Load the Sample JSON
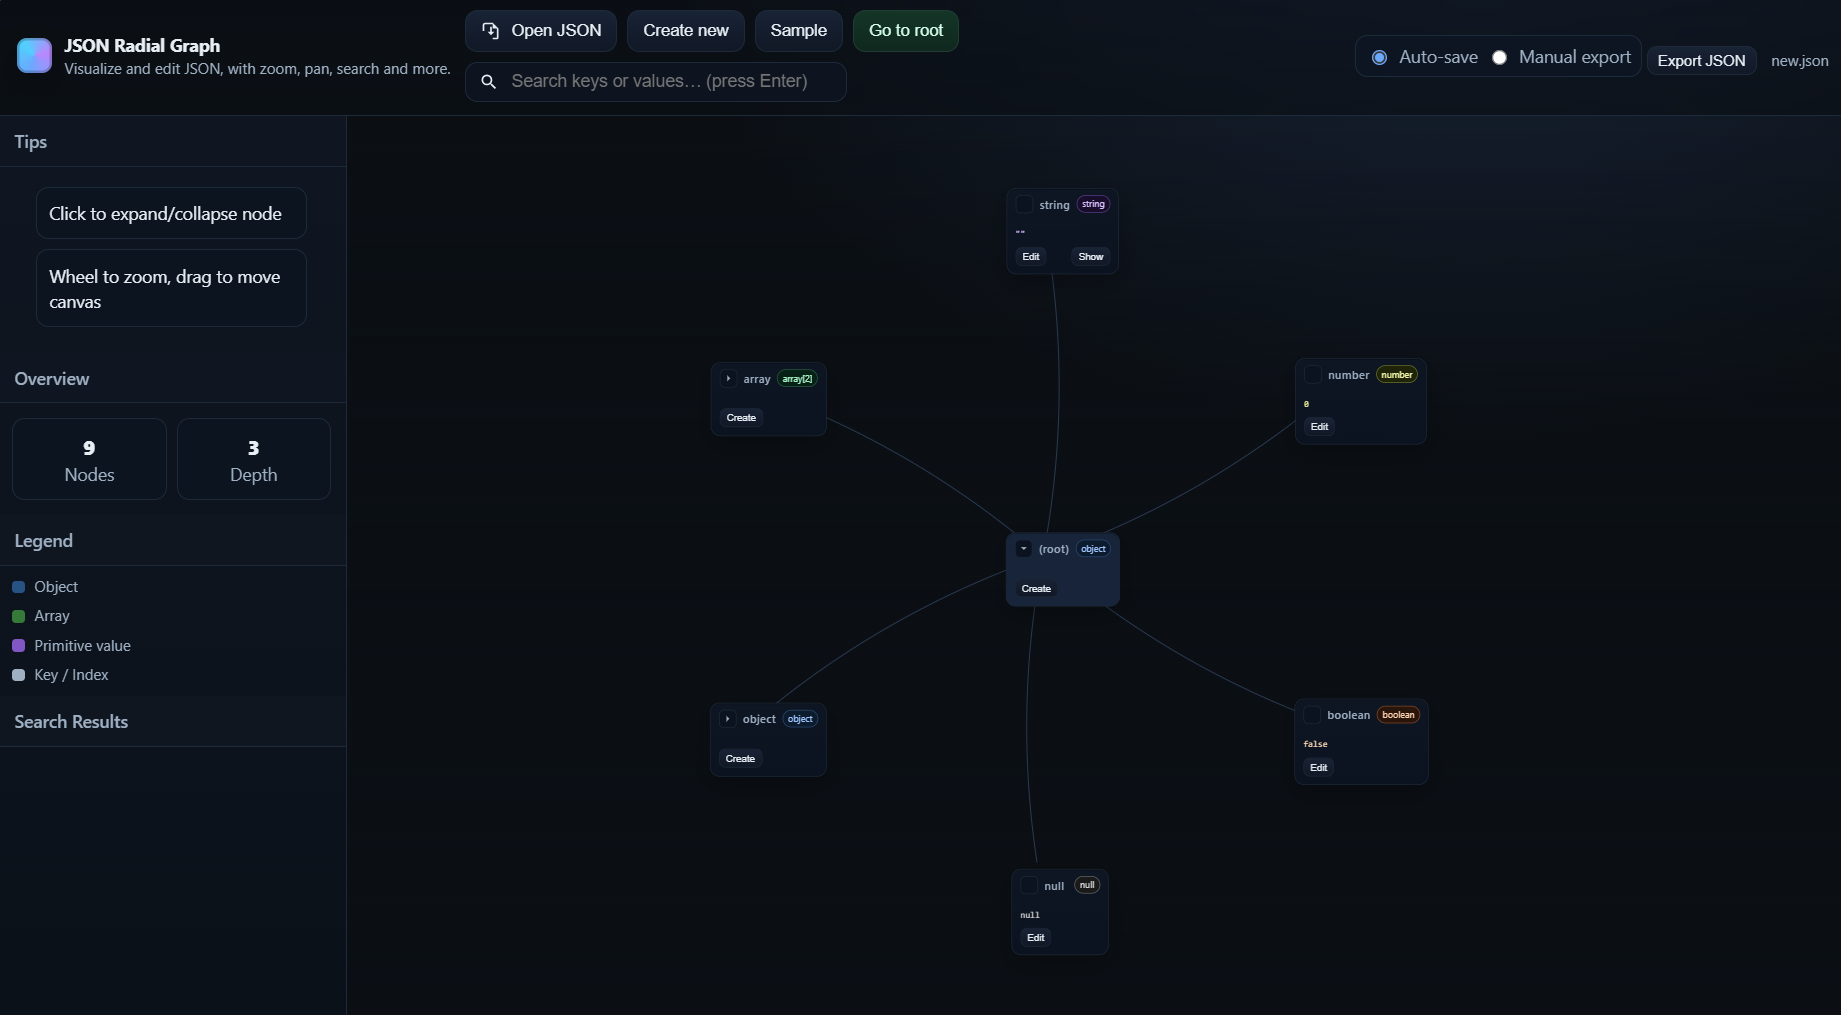 tap(799, 31)
